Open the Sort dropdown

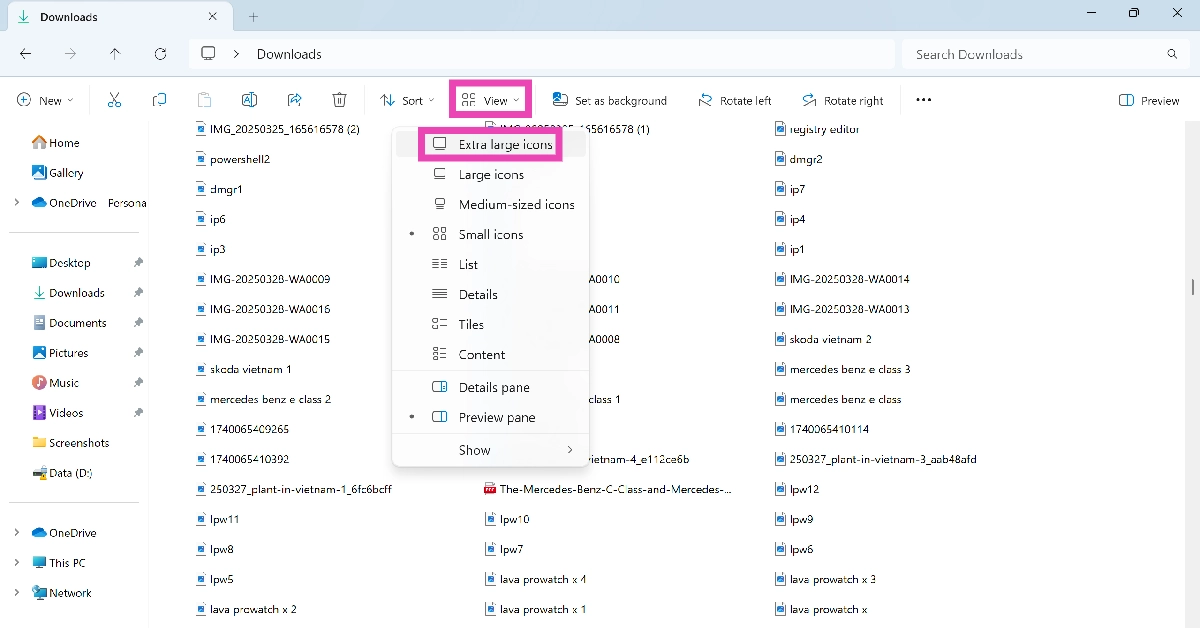[x=407, y=100]
